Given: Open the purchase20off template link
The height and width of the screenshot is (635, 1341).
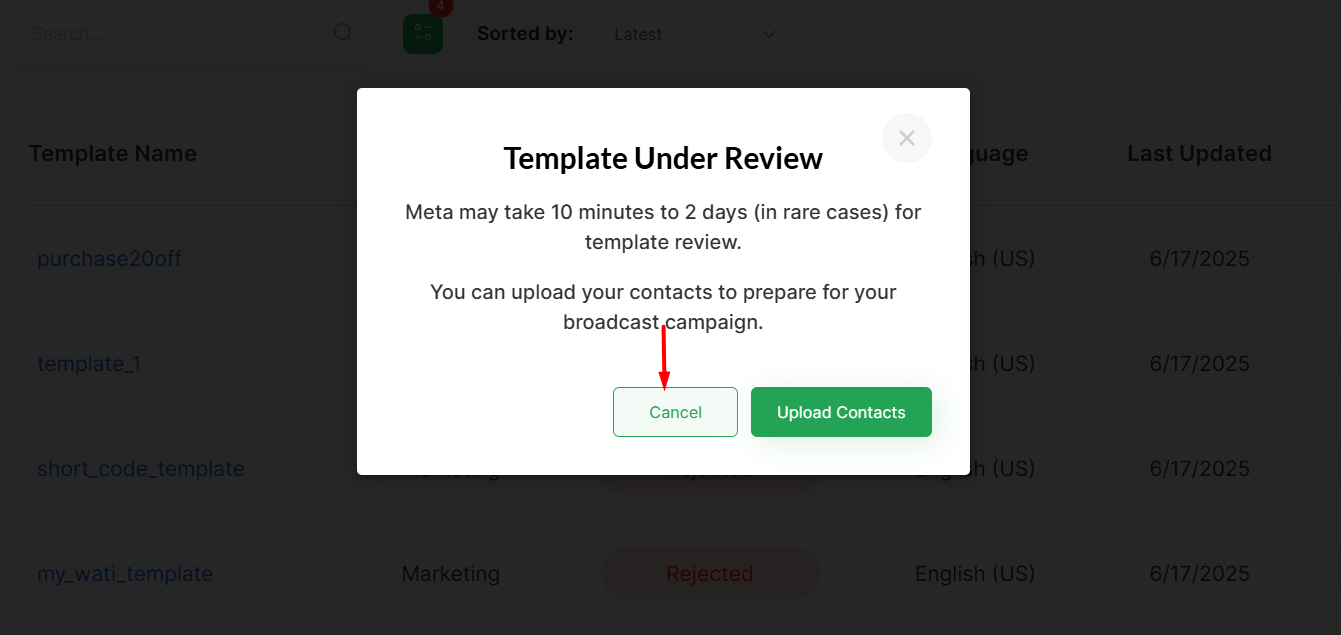Looking at the screenshot, I should pos(109,259).
